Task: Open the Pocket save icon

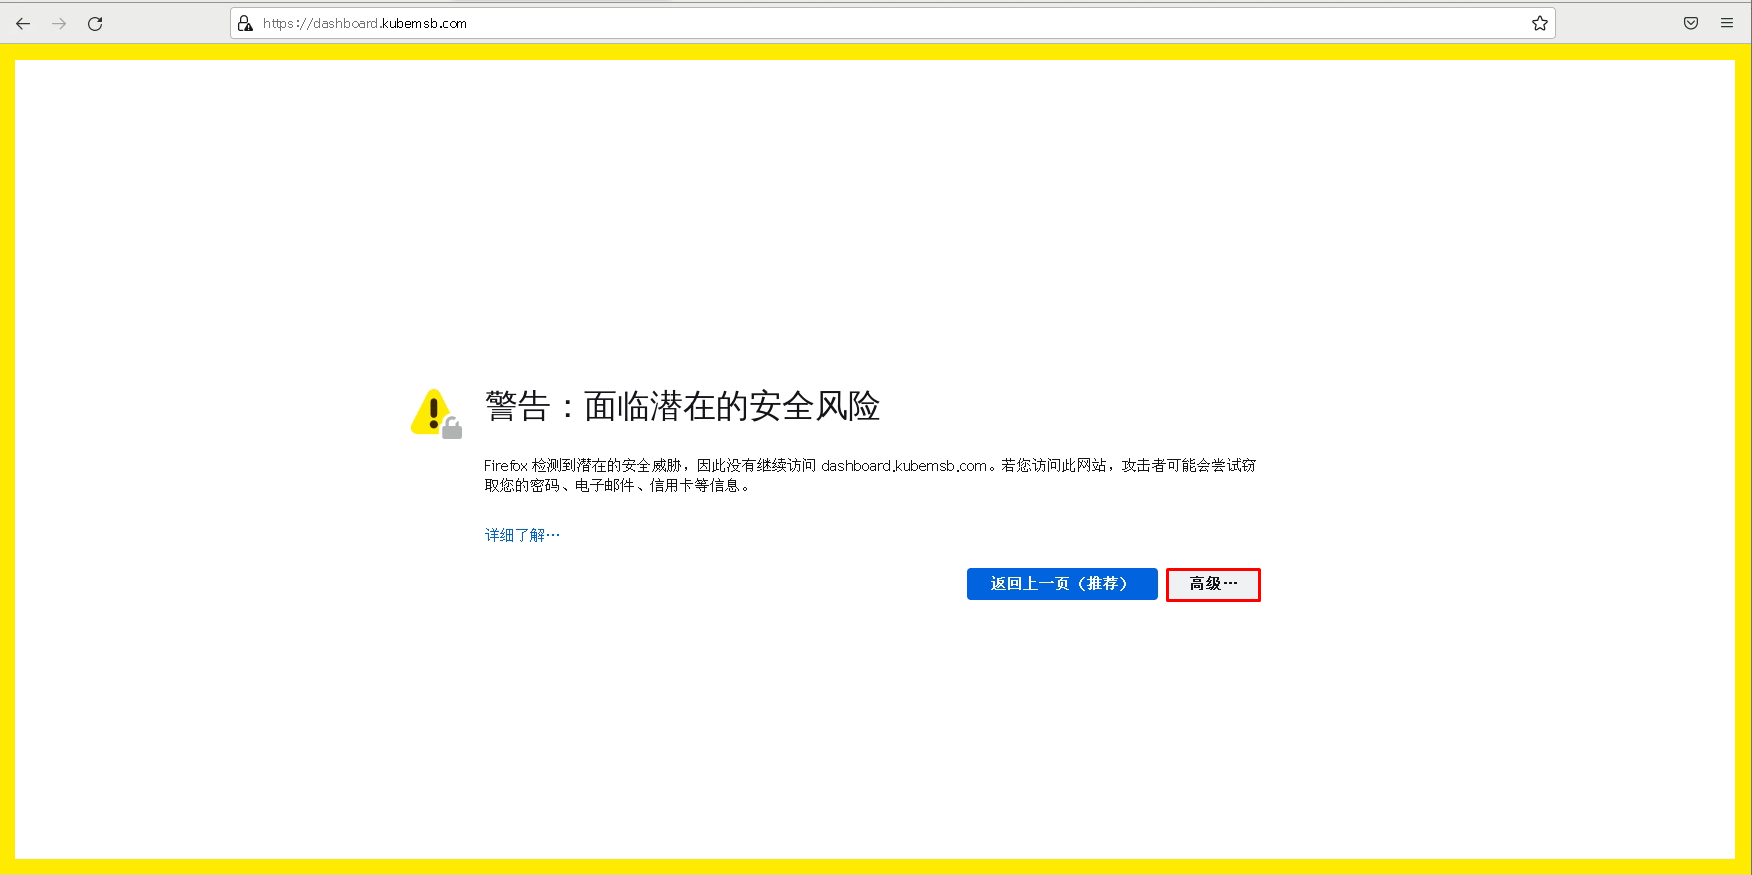Action: 1691,23
